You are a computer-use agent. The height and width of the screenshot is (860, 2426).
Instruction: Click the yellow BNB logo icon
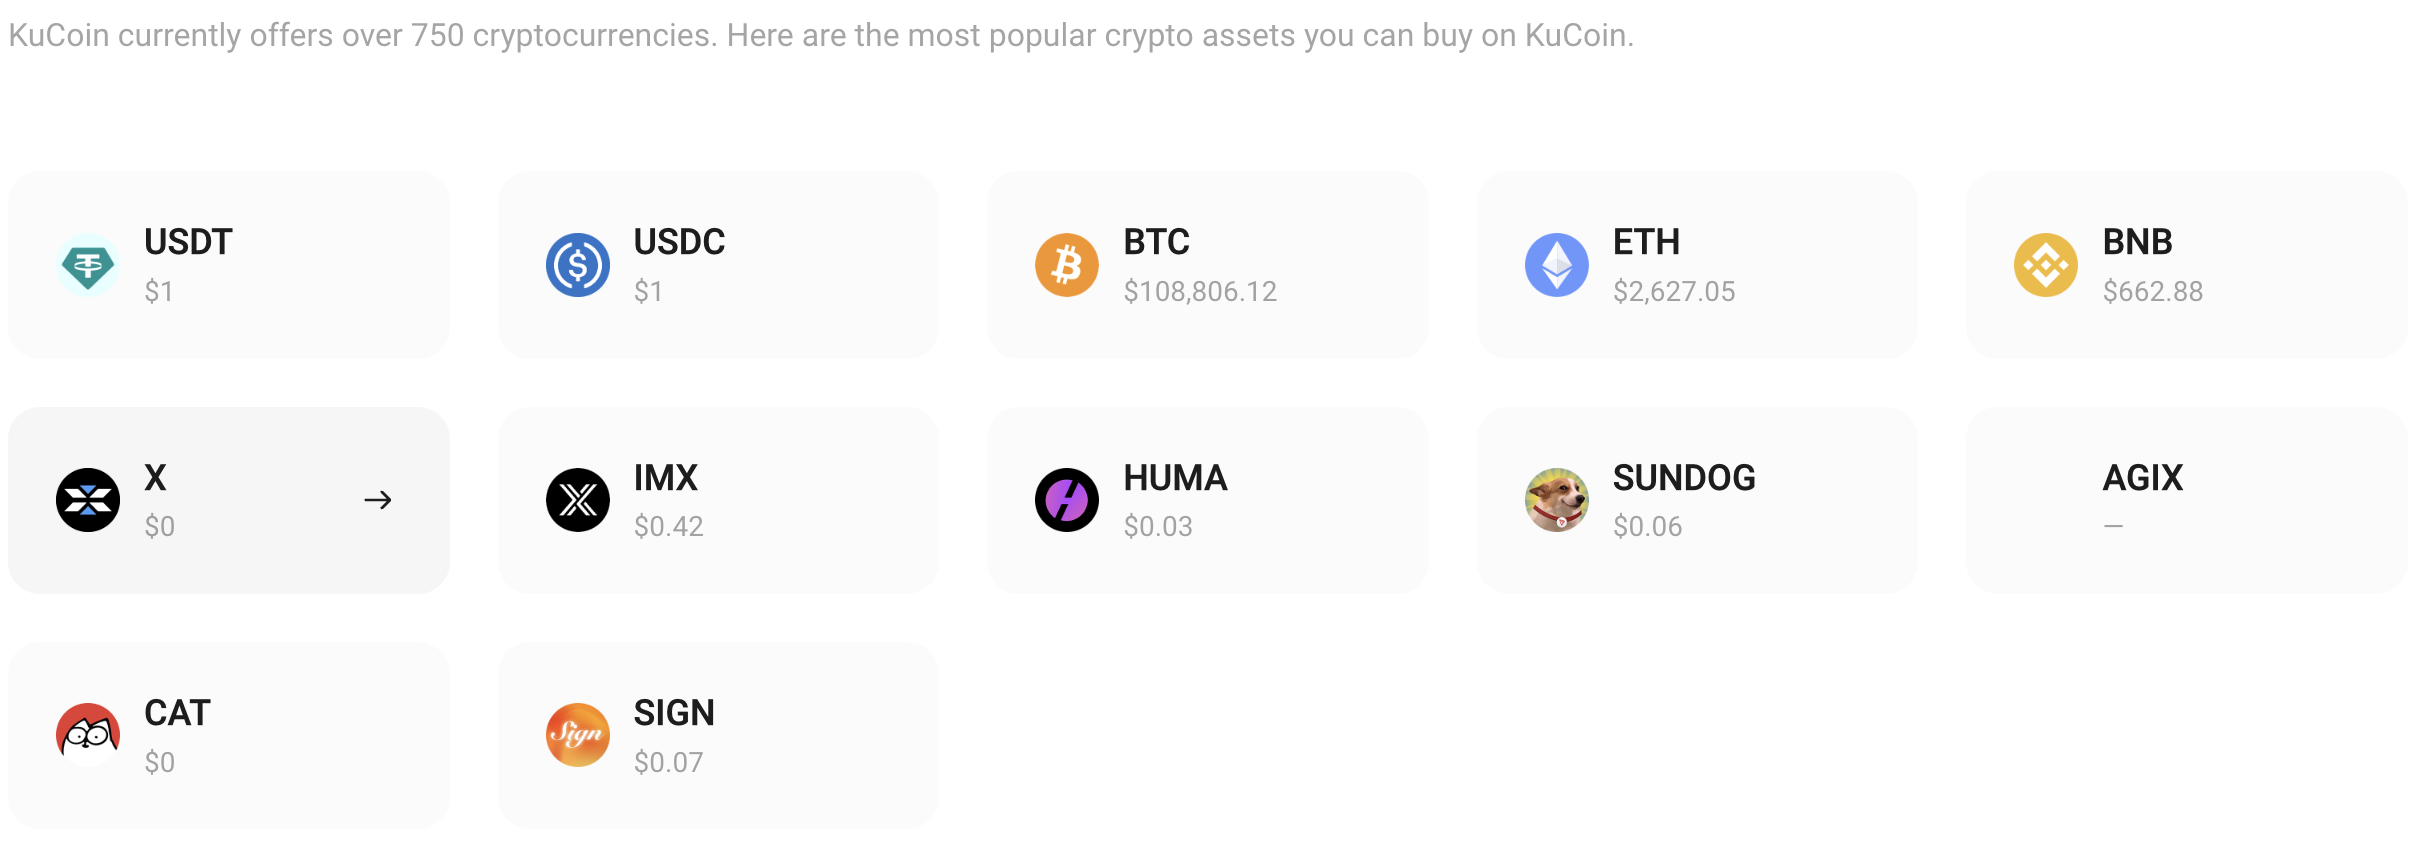(2046, 265)
